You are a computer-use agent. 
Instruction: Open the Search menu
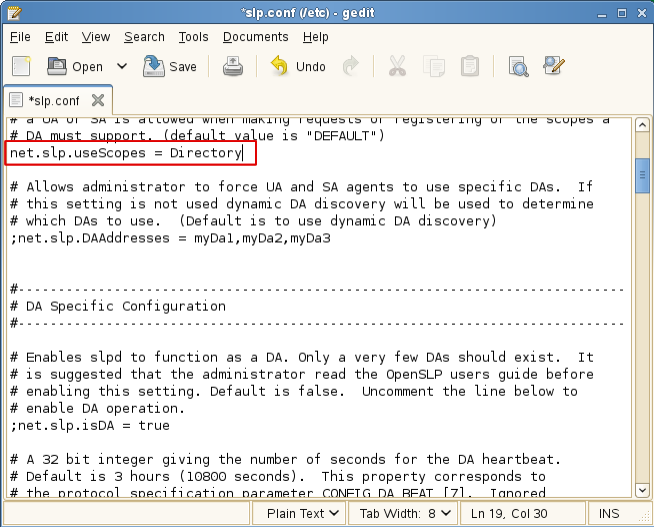pyautogui.click(x=144, y=37)
